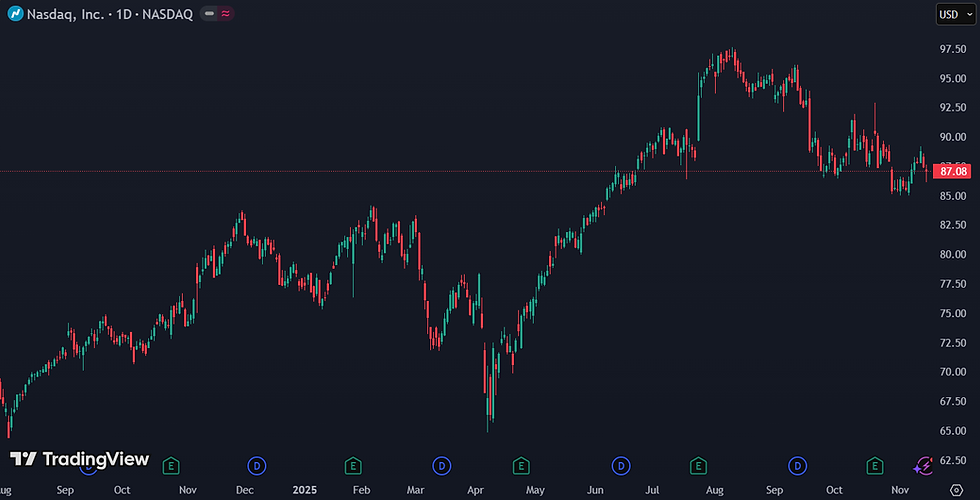Click the current price label 87.08
This screenshot has width=980, height=500.
(953, 171)
